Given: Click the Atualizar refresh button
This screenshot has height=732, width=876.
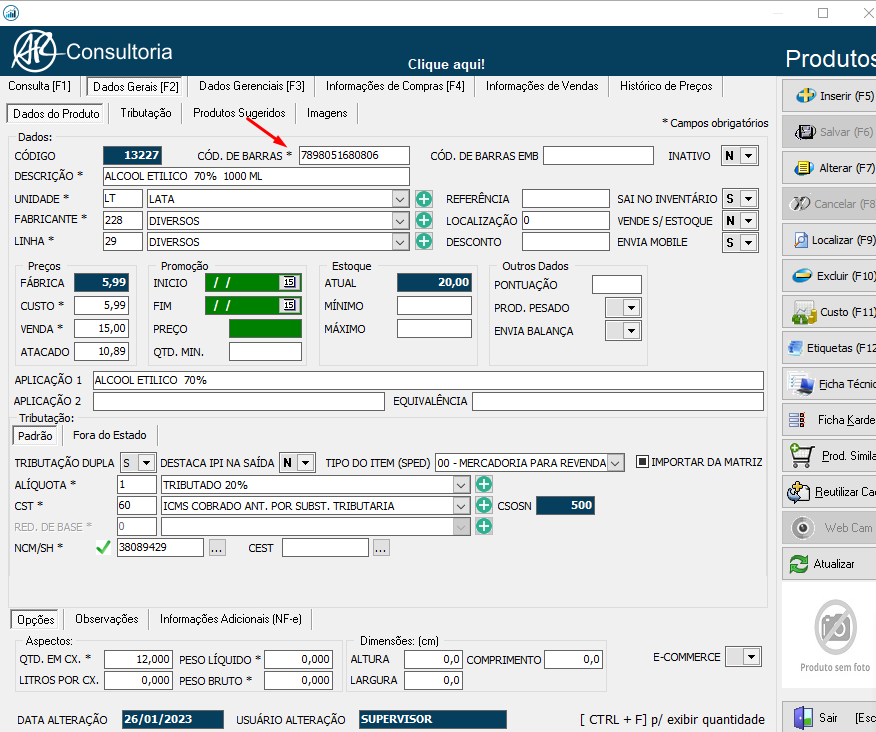Looking at the screenshot, I should pyautogui.click(x=829, y=564).
